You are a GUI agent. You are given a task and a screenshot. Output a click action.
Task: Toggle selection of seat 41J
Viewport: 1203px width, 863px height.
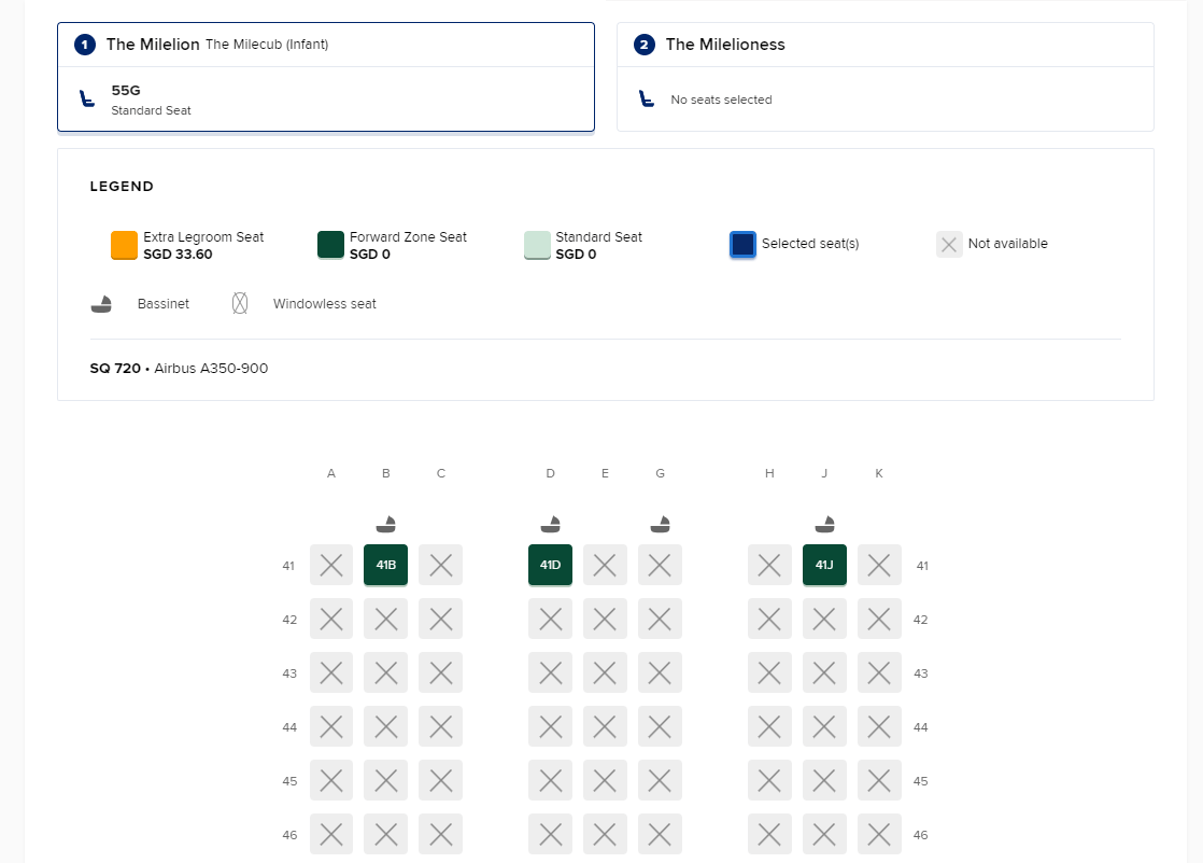coord(824,564)
